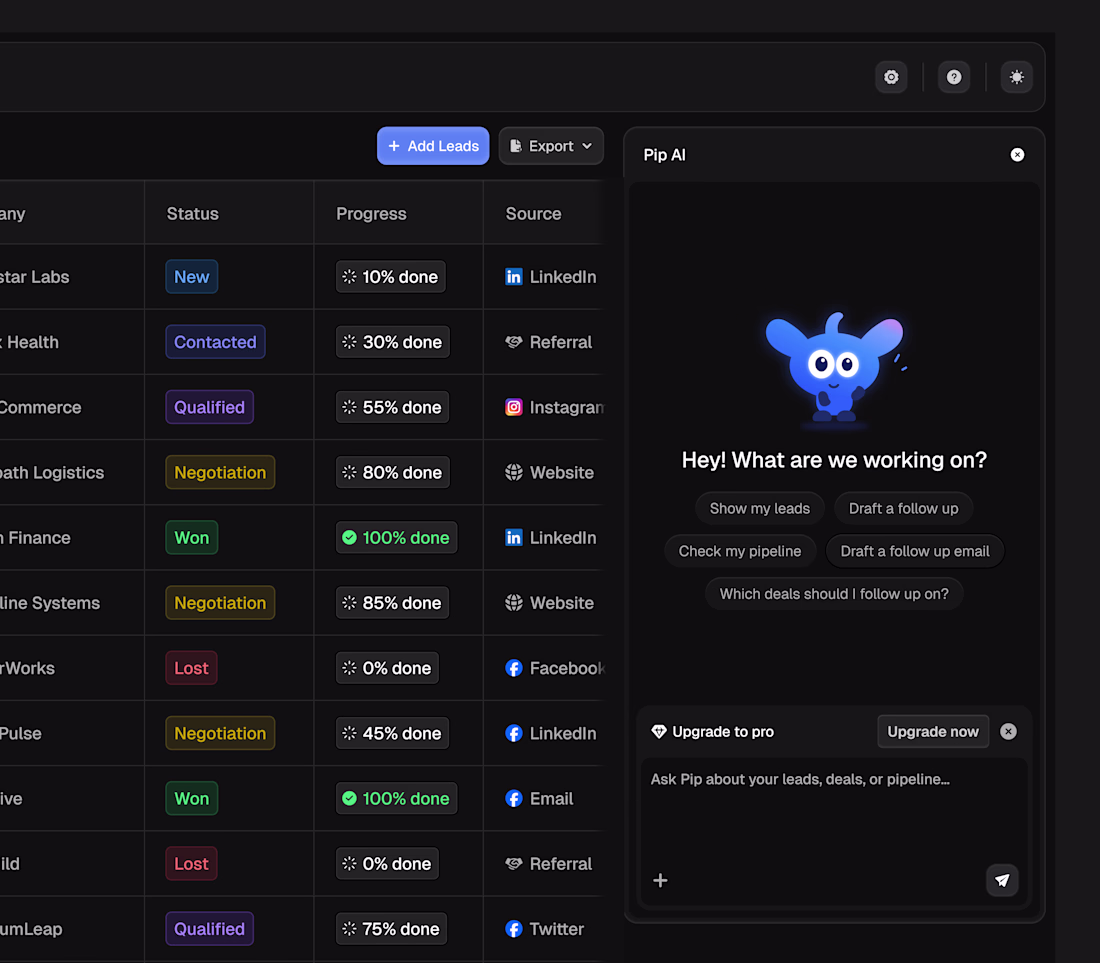Toggle light mode with the sun icon
The image size is (1100, 963).
(x=1017, y=77)
